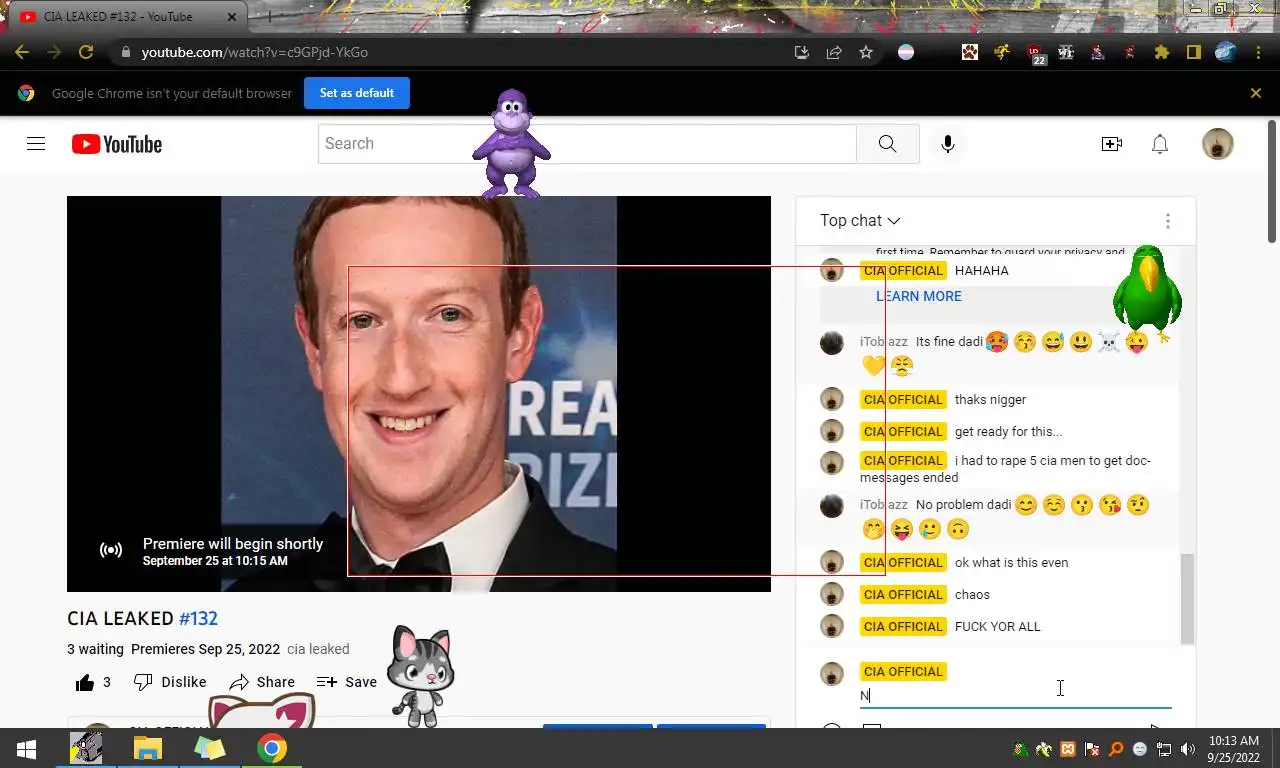Viewport: 1280px width, 768px height.
Task: Open the YouTube guide hamburger menu
Action: (x=36, y=144)
